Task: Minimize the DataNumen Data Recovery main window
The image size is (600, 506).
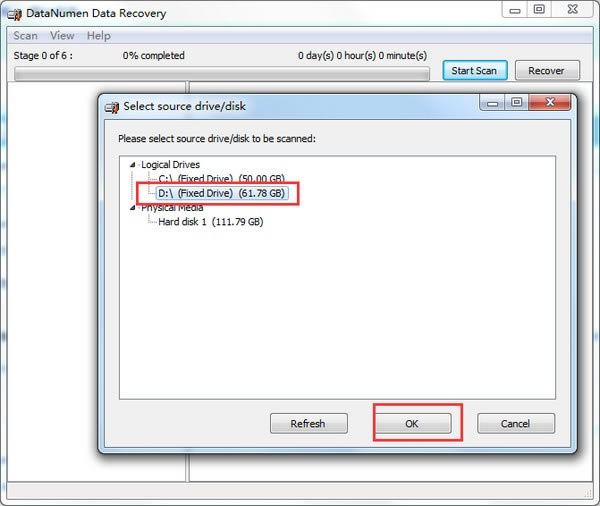Action: pos(515,9)
